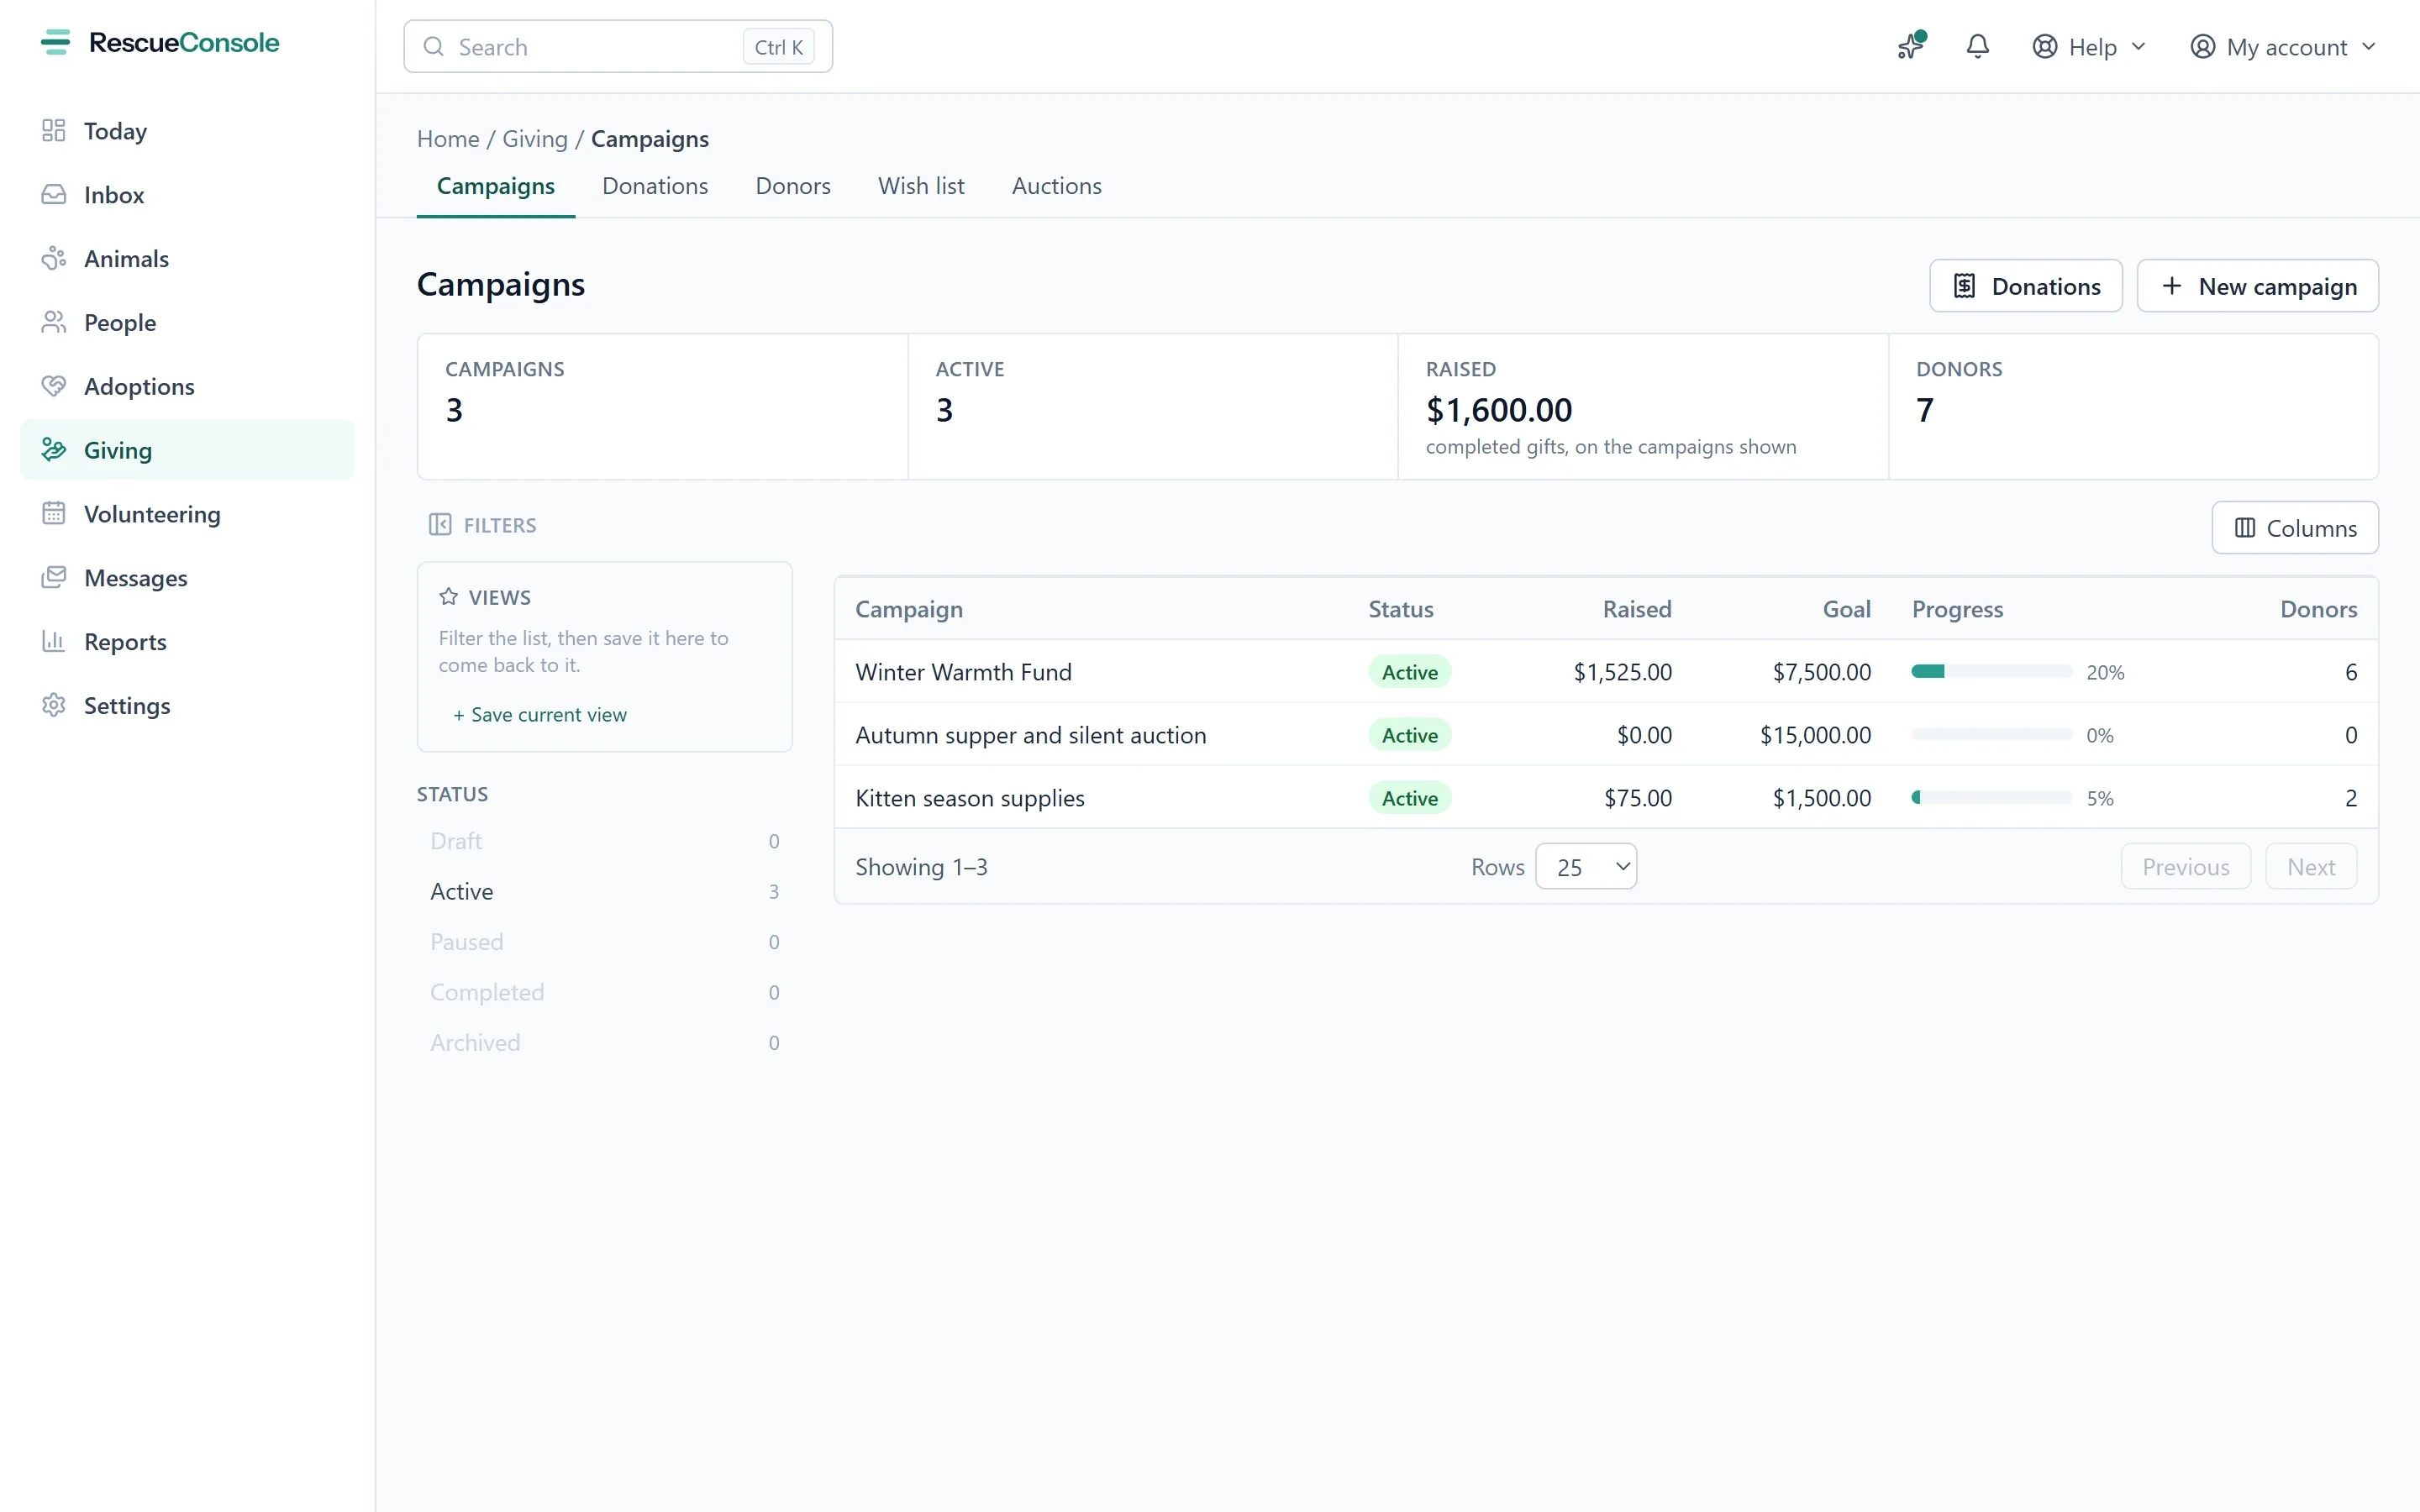Expand the Help menu
The width and height of the screenshot is (2420, 1512).
tap(2089, 47)
